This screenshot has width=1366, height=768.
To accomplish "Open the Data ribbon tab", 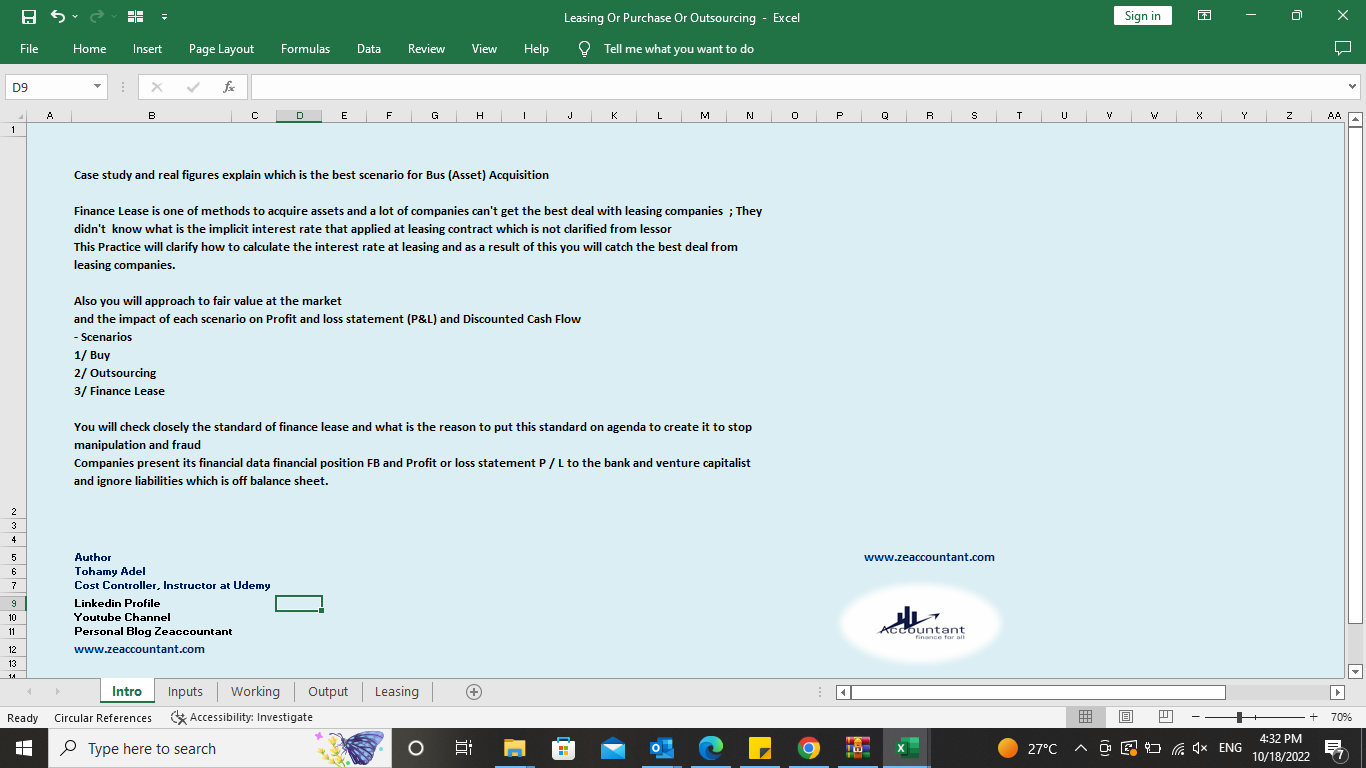I will point(369,49).
